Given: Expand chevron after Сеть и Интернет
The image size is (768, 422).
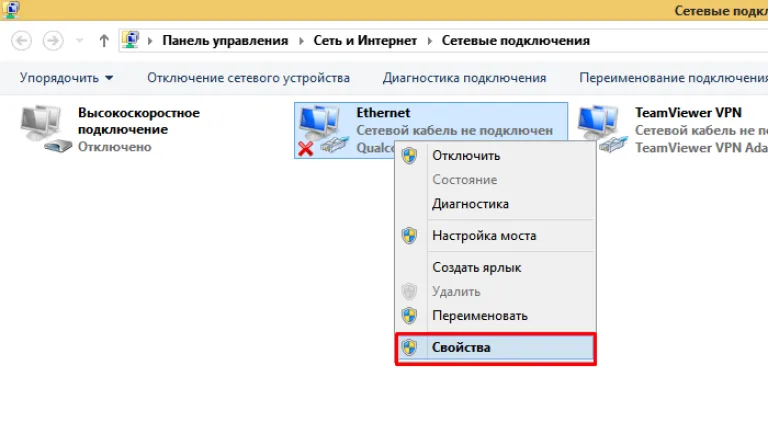Looking at the screenshot, I should tap(430, 41).
